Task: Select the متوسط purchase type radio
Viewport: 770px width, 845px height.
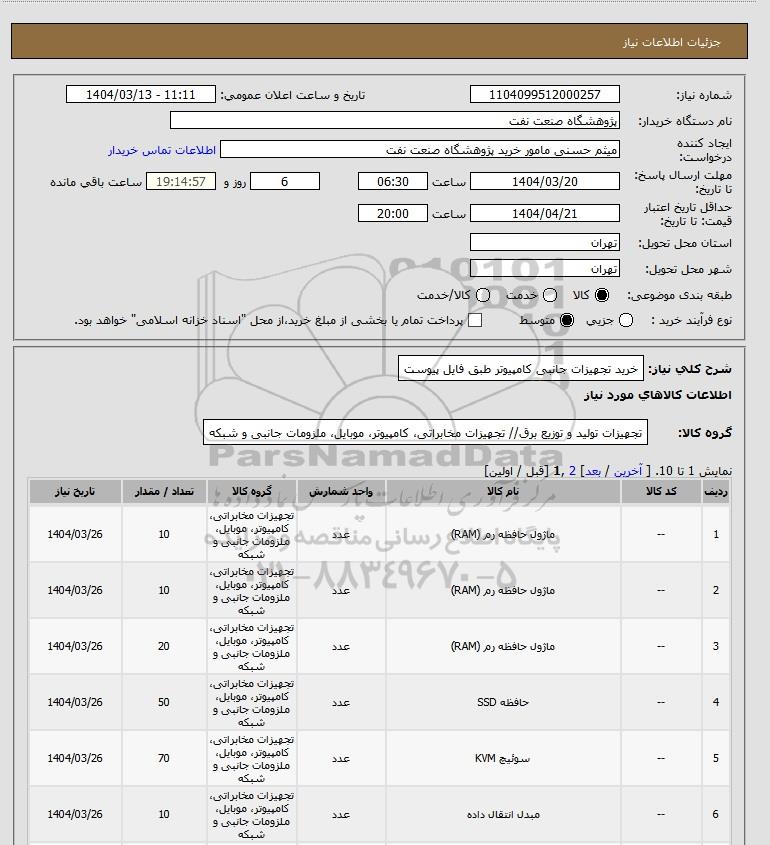Action: [x=567, y=320]
